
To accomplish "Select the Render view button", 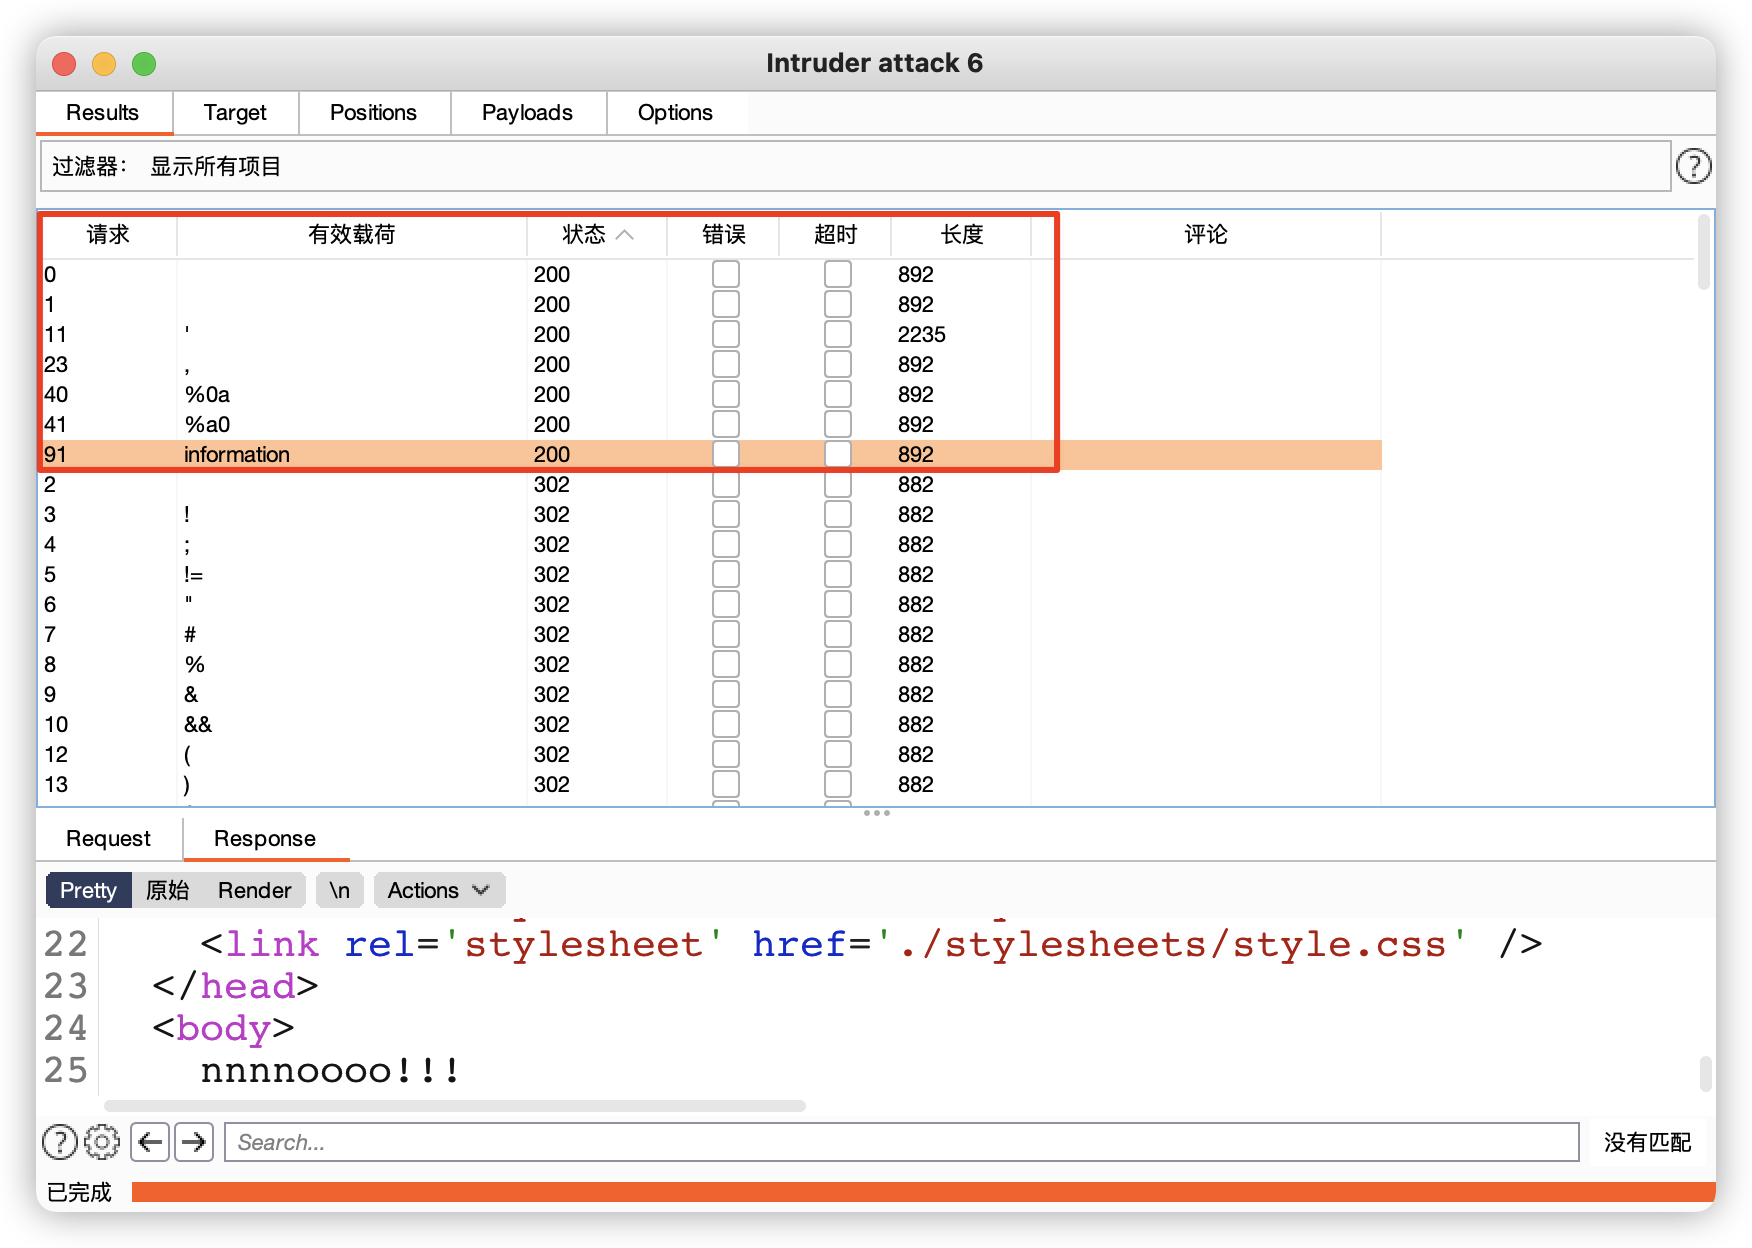I will [x=254, y=890].
